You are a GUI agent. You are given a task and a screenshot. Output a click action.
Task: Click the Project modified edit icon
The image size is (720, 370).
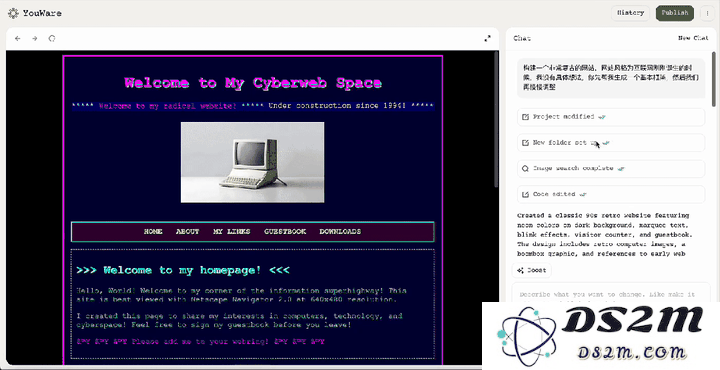click(525, 117)
